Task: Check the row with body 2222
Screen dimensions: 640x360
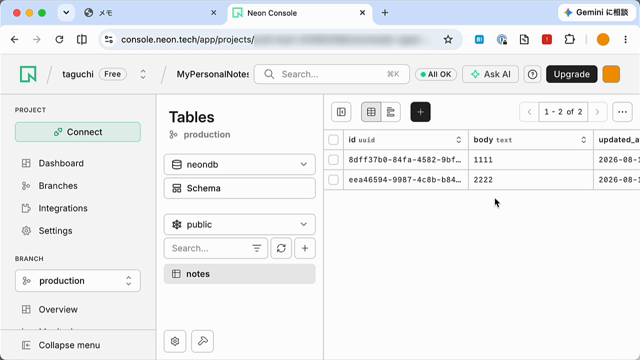Action: (x=333, y=180)
